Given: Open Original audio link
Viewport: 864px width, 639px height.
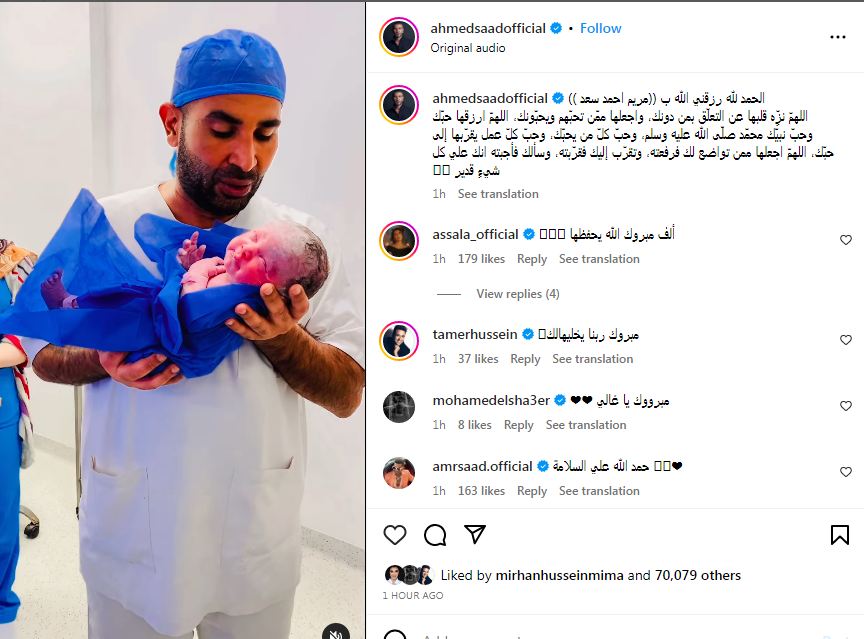Looking at the screenshot, I should tap(468, 48).
